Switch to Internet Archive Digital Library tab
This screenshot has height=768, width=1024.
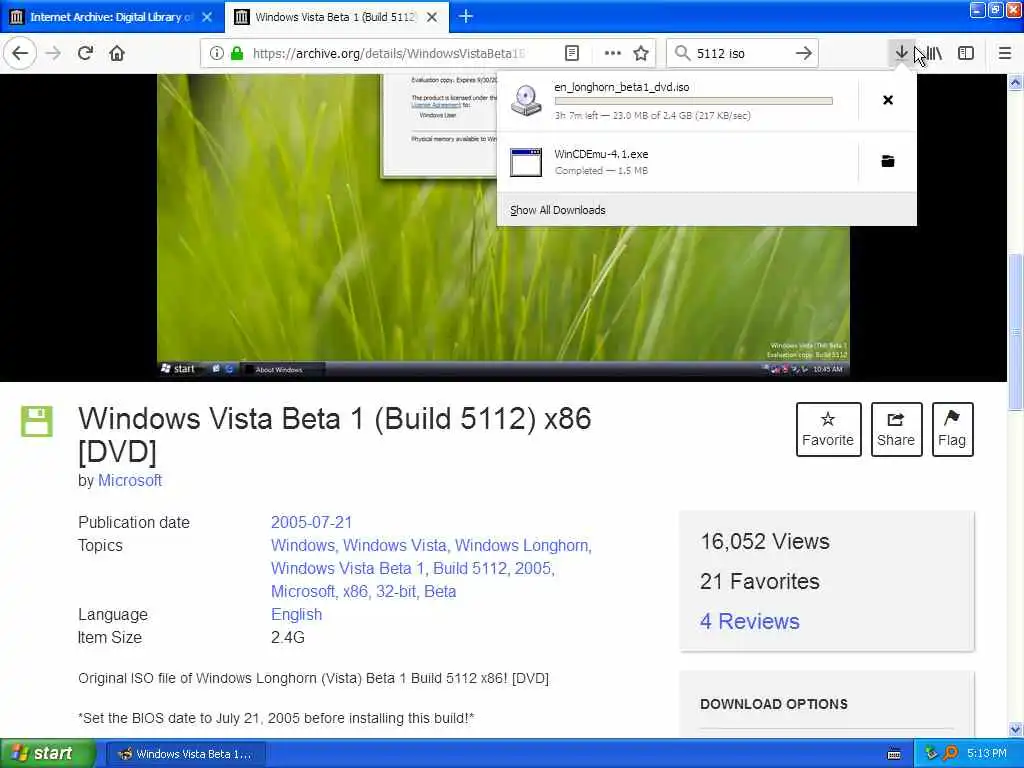(111, 17)
